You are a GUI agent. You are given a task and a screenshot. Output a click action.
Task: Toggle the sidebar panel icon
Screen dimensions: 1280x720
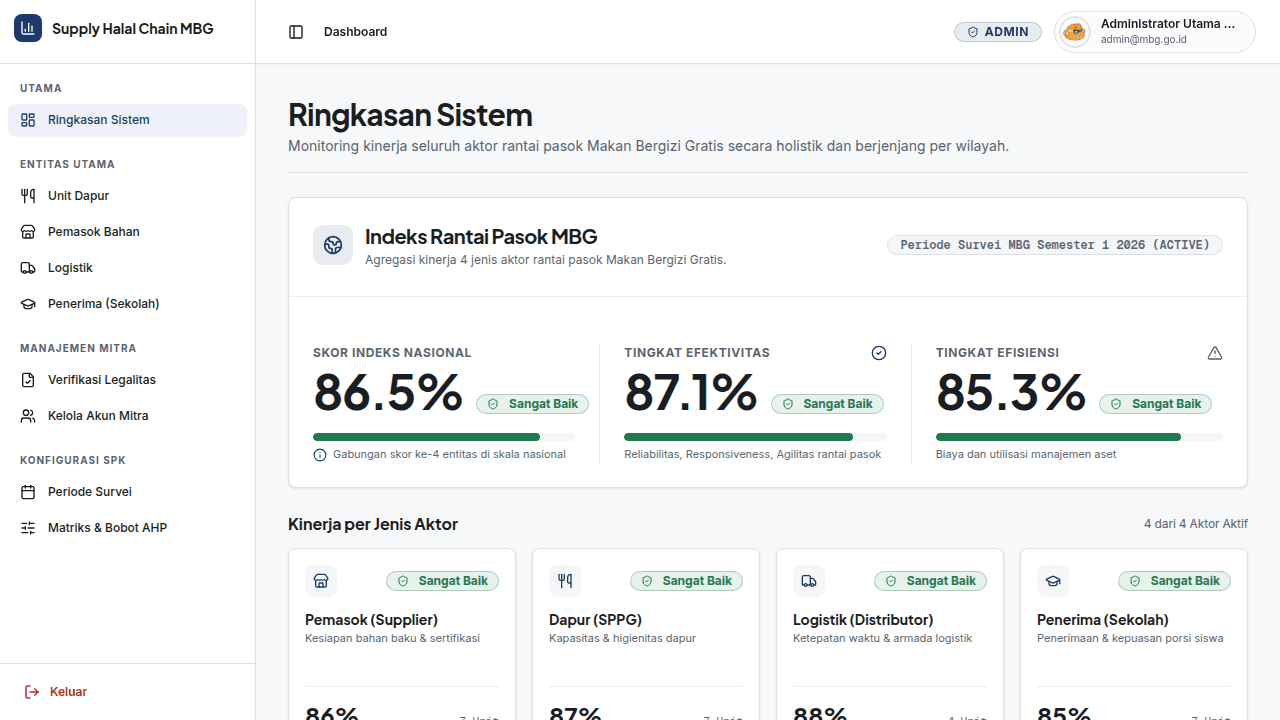pos(296,32)
